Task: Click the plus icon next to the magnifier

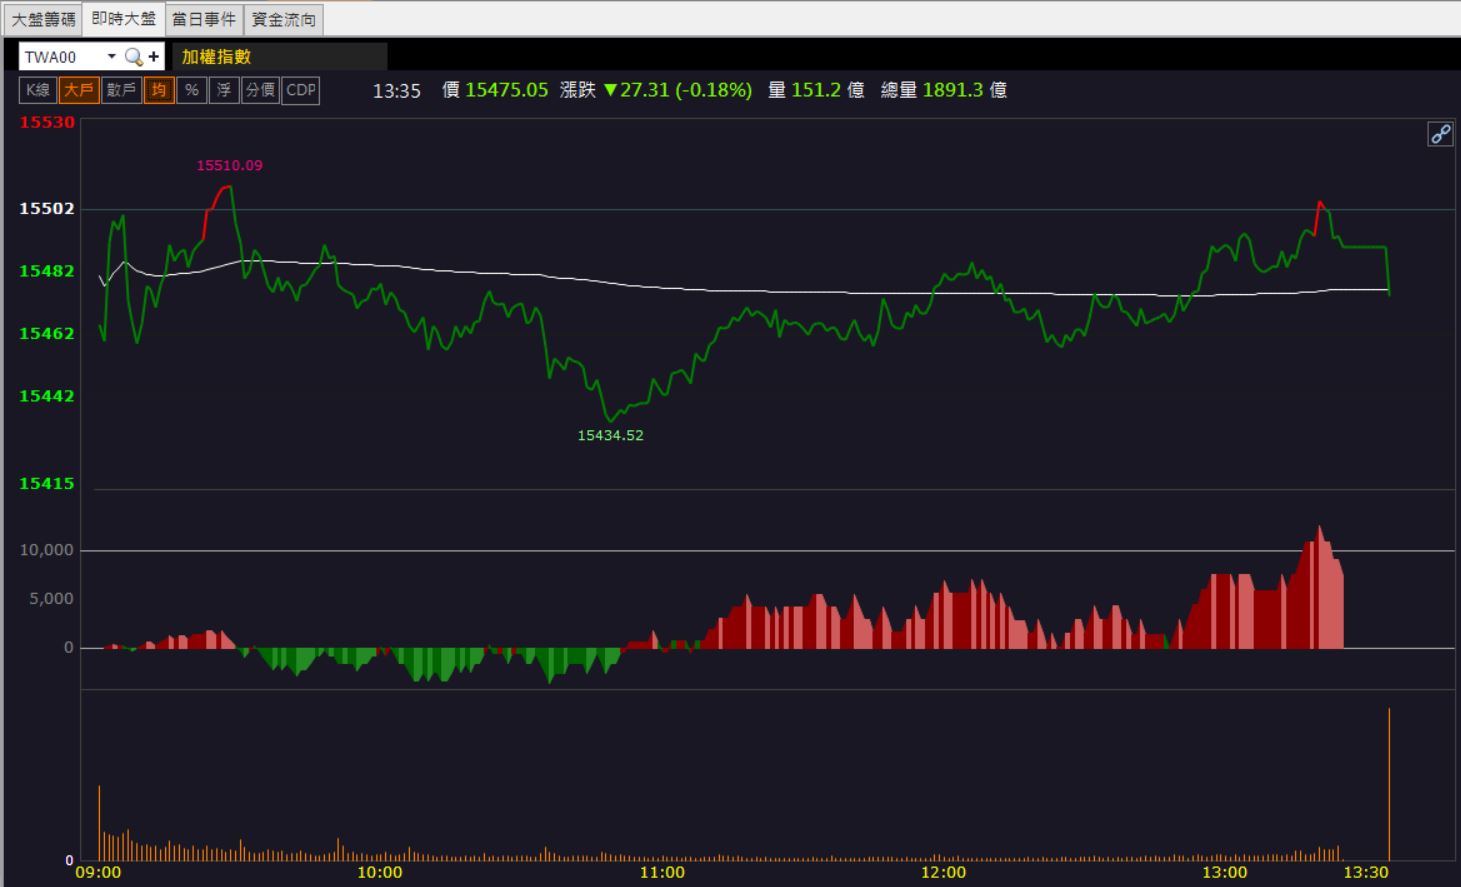Action: (153, 57)
